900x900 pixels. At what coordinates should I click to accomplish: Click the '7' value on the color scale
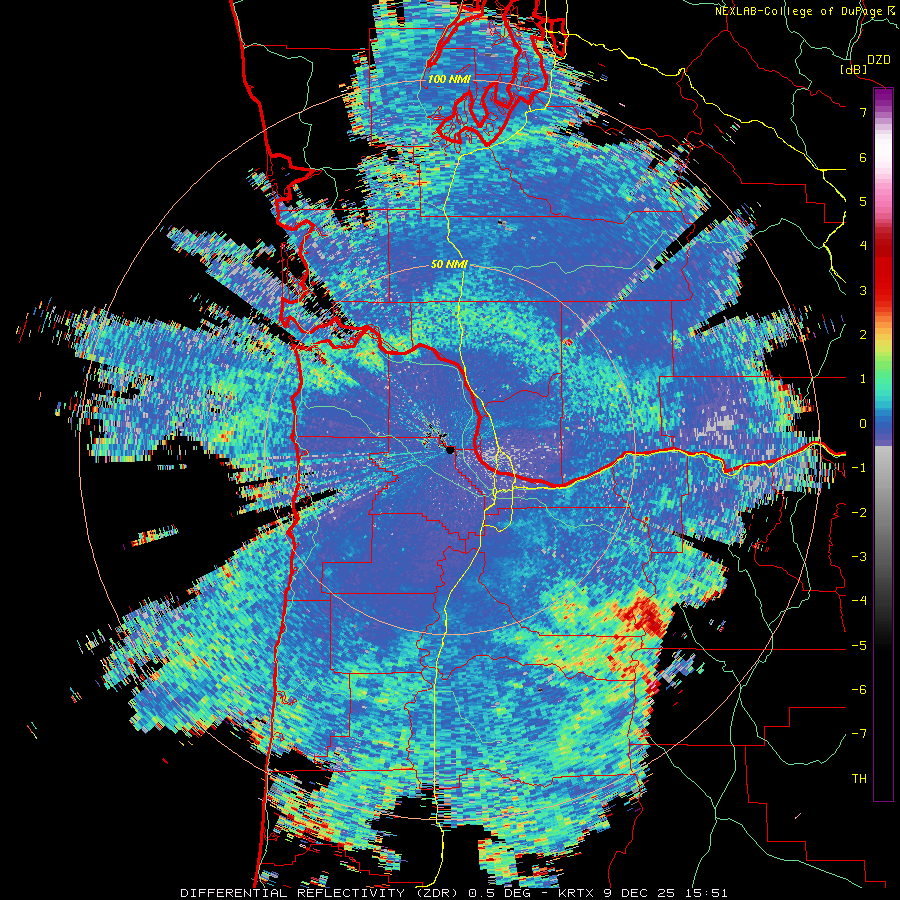863,112
